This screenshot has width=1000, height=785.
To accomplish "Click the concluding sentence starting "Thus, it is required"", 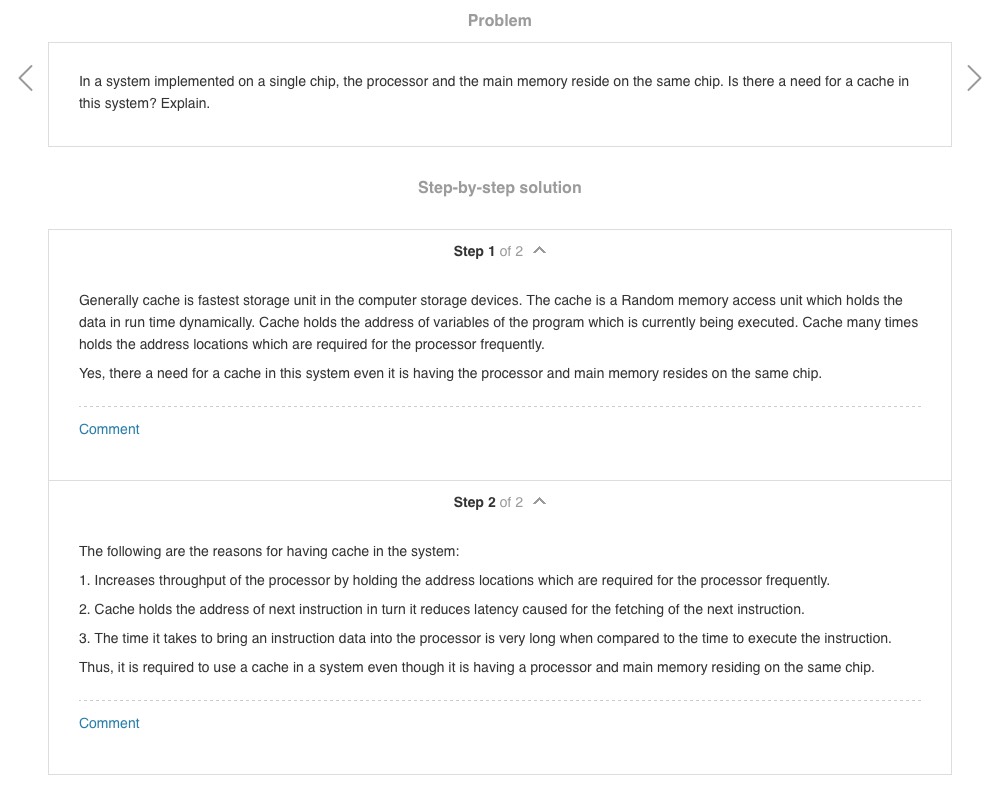I will pos(476,667).
